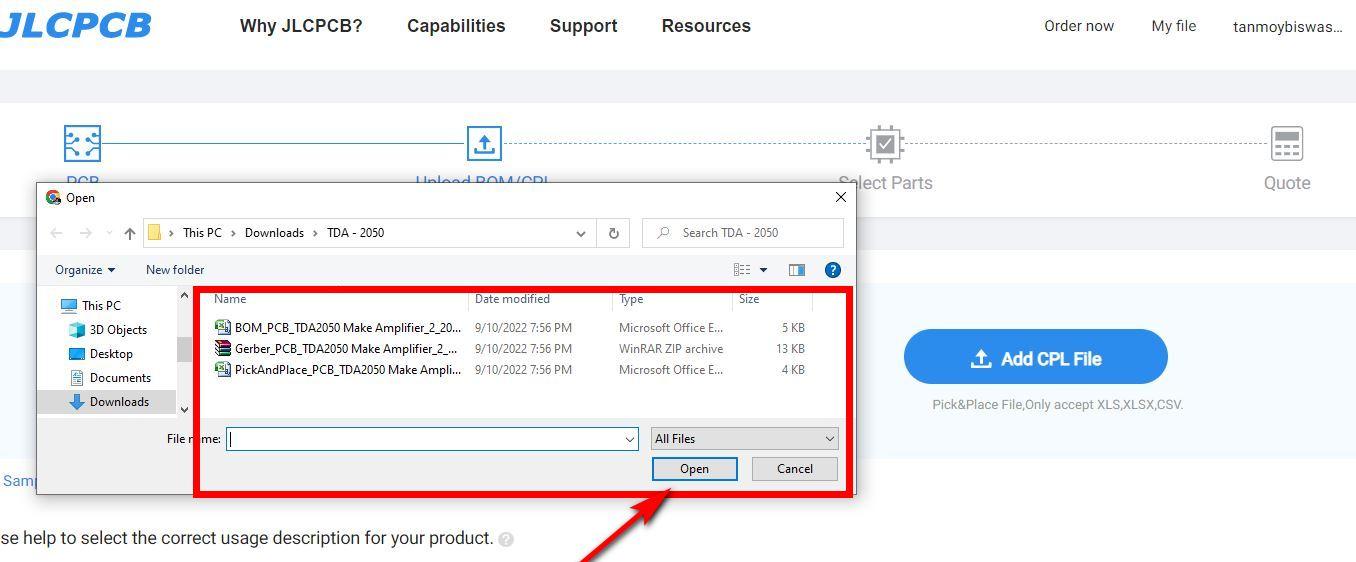Expand the File name combo box list
Viewport: 1356px width, 562px height.
coord(630,439)
